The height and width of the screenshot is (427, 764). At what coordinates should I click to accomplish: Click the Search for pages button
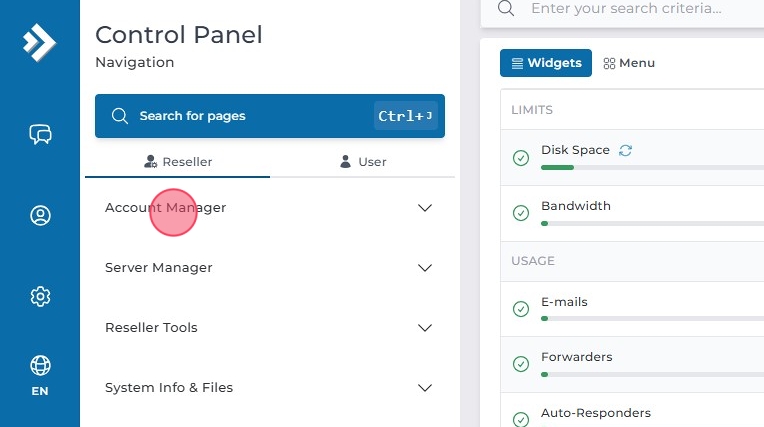coord(269,116)
